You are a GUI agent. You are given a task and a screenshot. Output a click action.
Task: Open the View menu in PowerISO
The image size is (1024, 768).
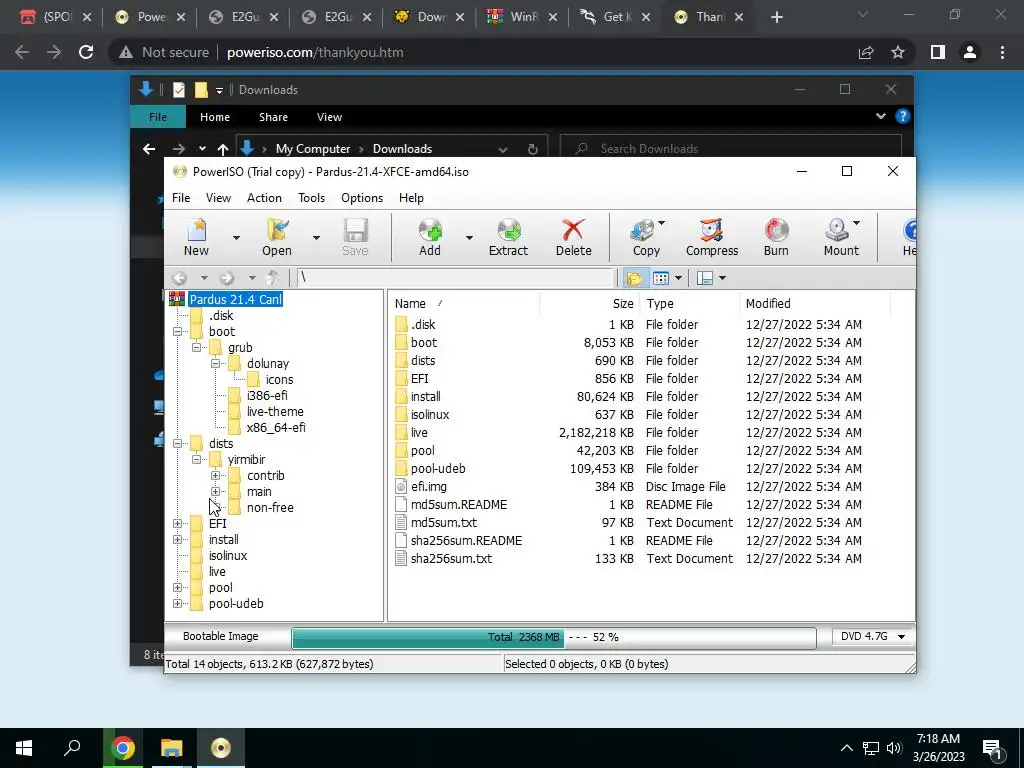click(218, 198)
